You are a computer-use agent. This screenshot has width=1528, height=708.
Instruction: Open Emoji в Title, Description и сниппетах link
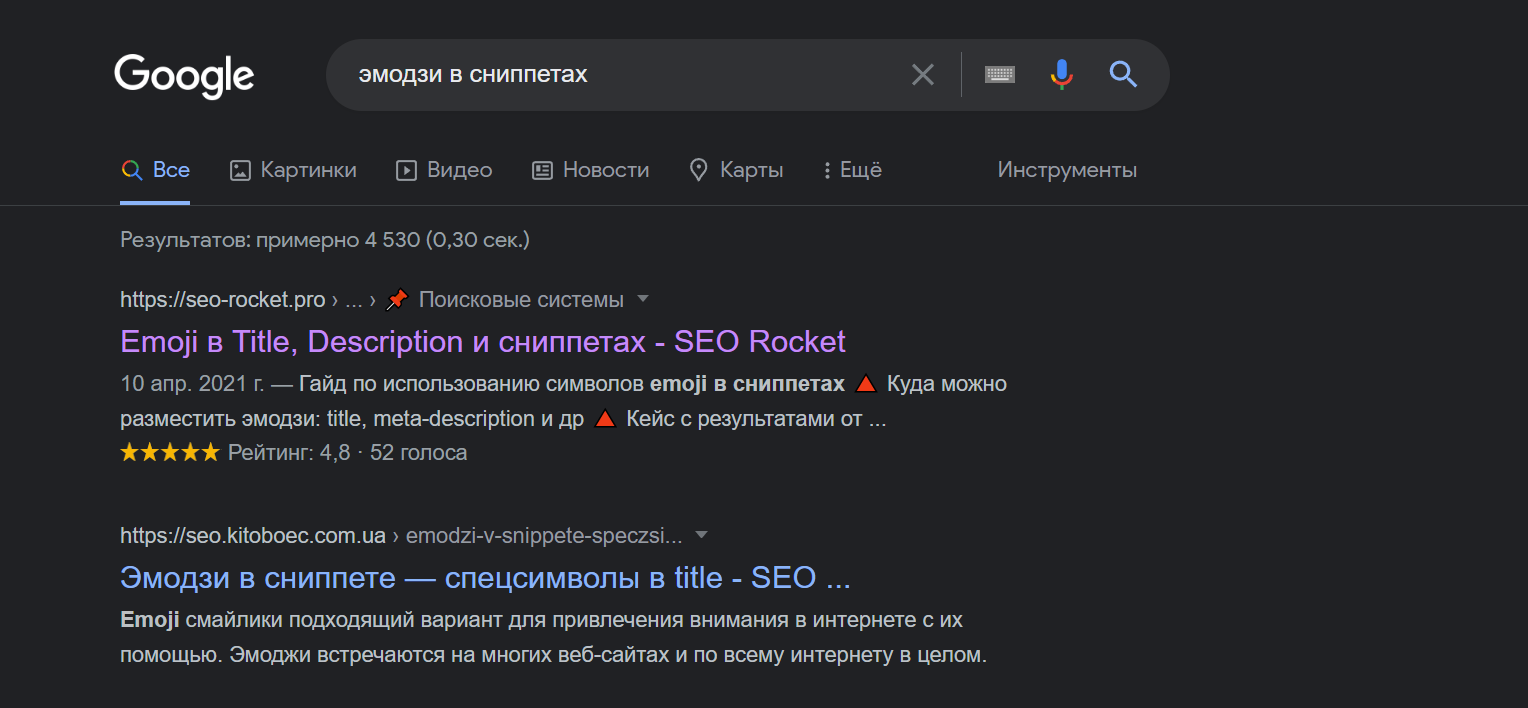tap(483, 342)
